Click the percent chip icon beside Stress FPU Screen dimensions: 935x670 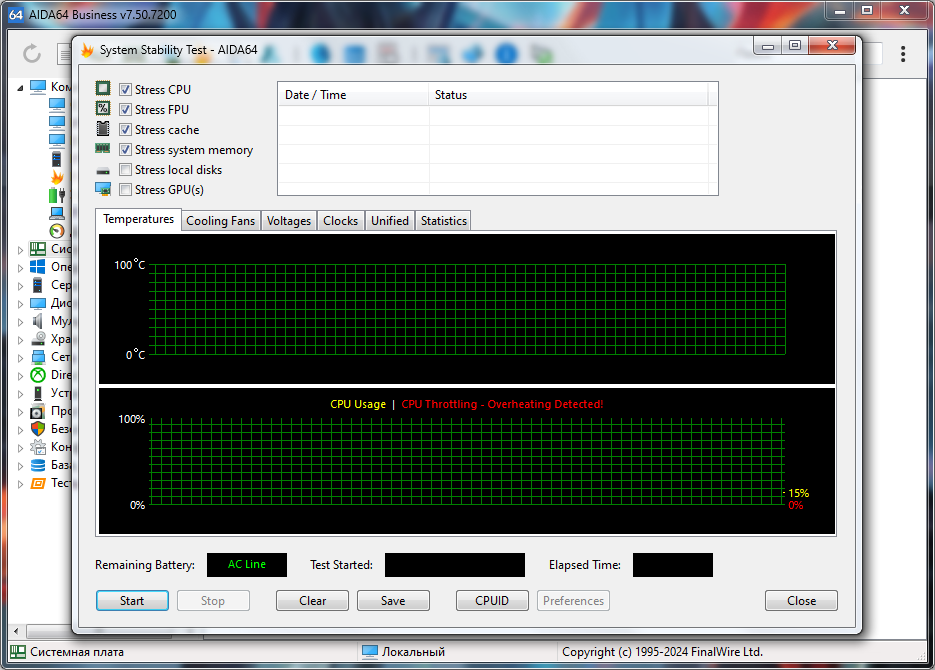103,108
